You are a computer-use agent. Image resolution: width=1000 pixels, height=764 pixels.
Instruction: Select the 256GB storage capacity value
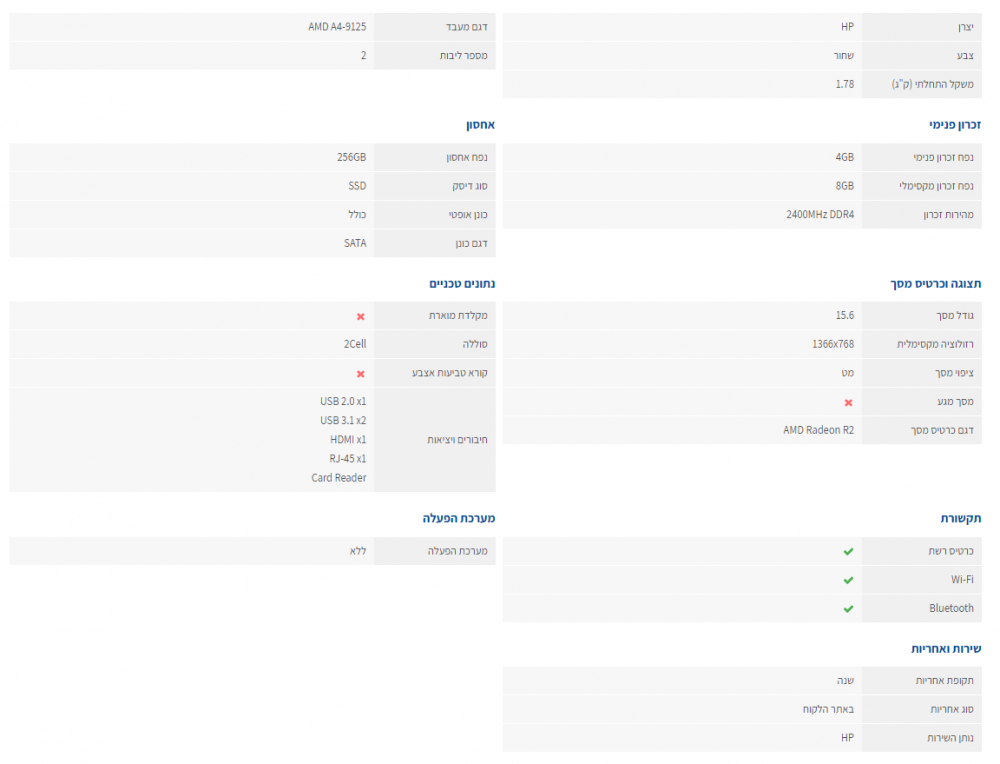tap(351, 157)
